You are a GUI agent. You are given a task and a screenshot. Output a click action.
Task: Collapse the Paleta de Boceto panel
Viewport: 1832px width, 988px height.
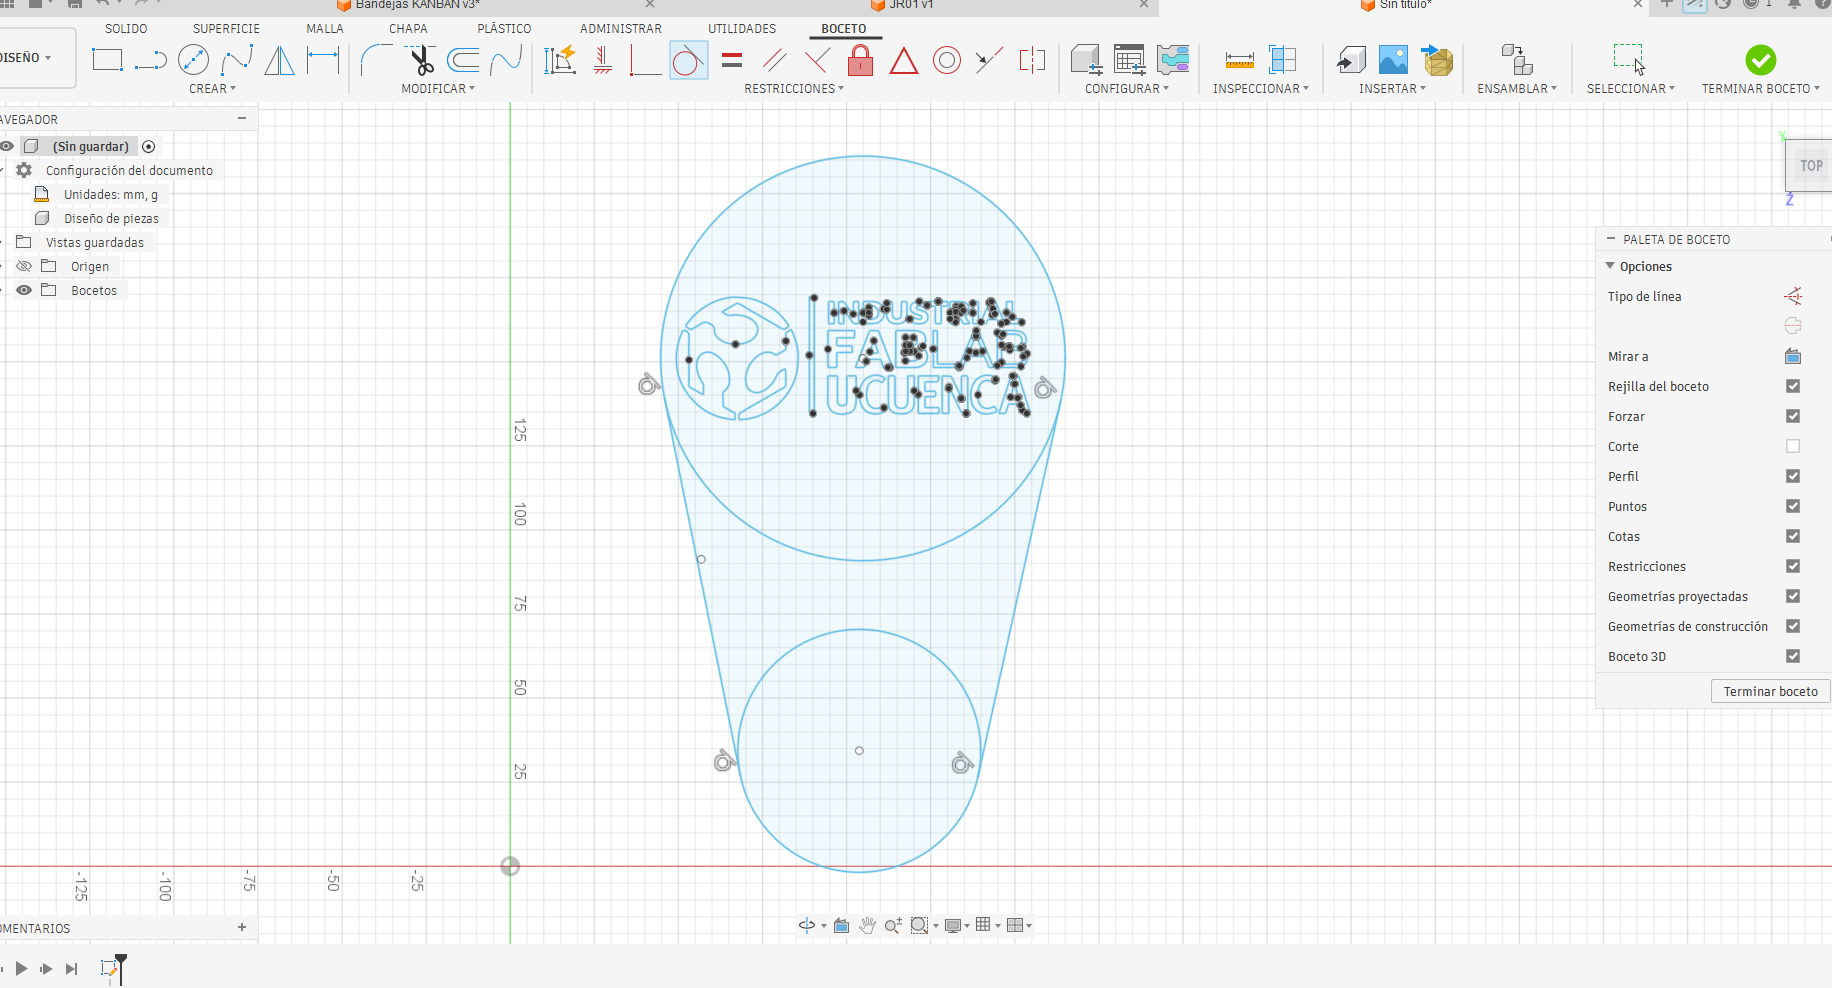point(1610,239)
